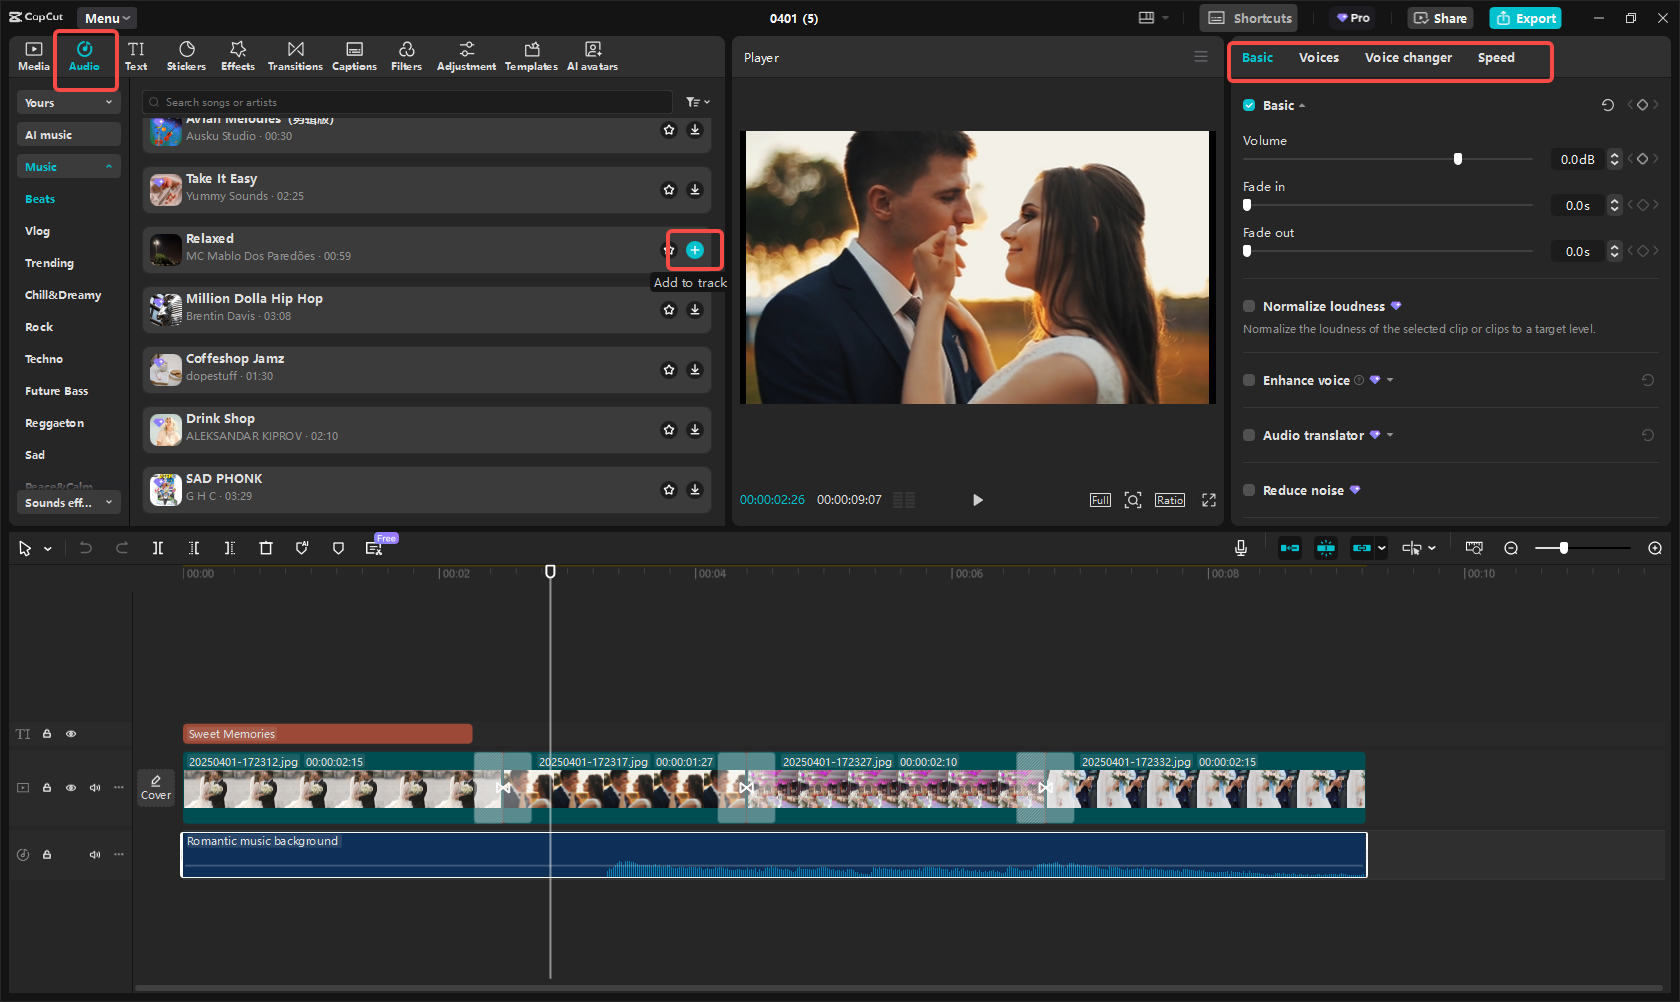Check the Reduce noise option
Screen dimensions: 1680x1002
(1249, 490)
